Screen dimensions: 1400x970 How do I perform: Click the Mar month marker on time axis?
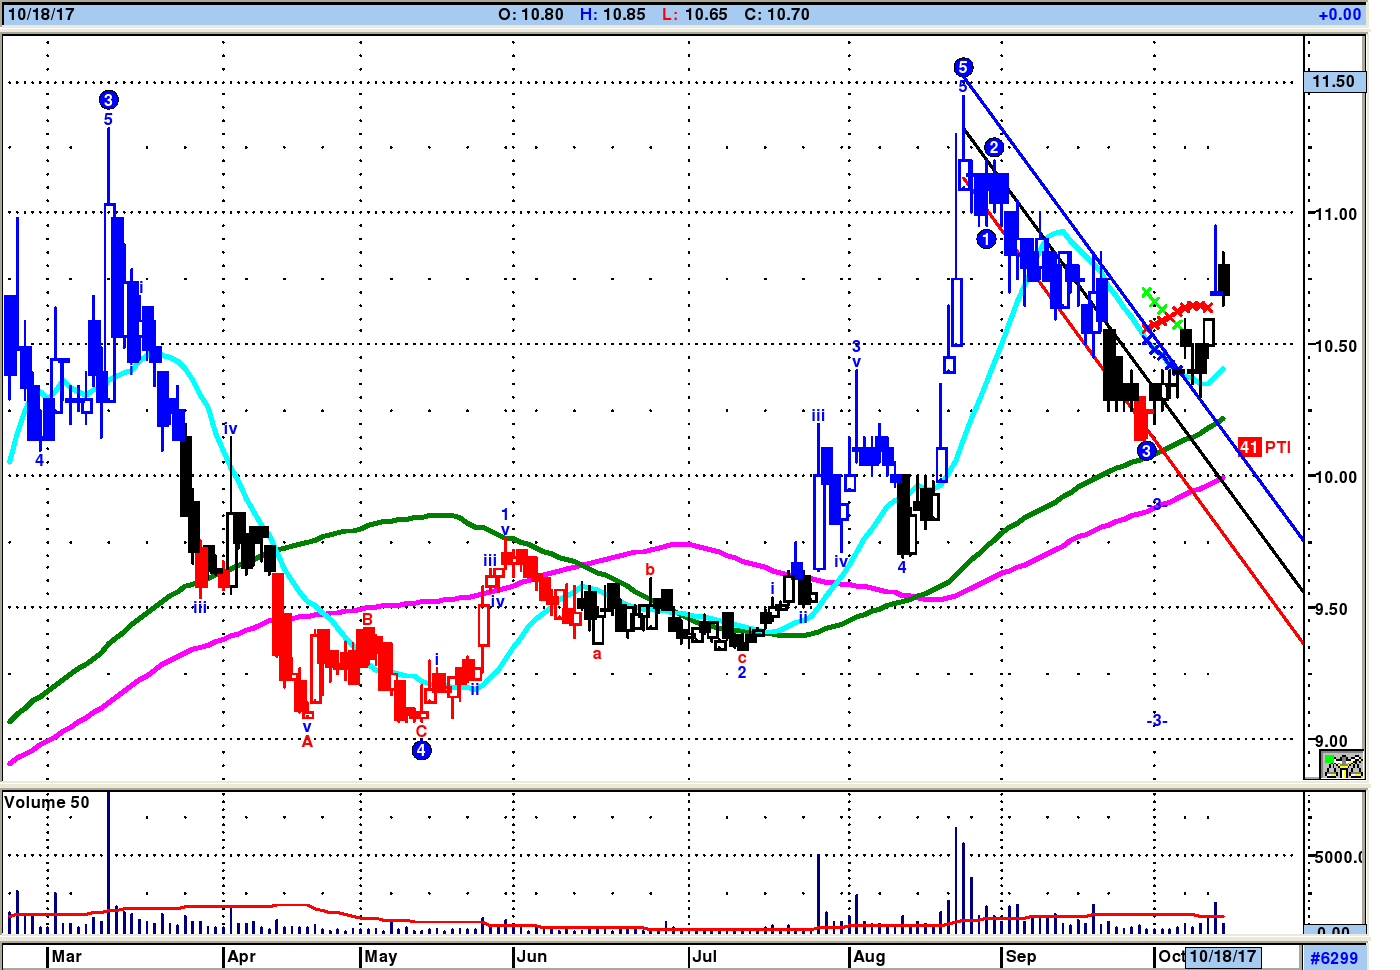click(67, 956)
